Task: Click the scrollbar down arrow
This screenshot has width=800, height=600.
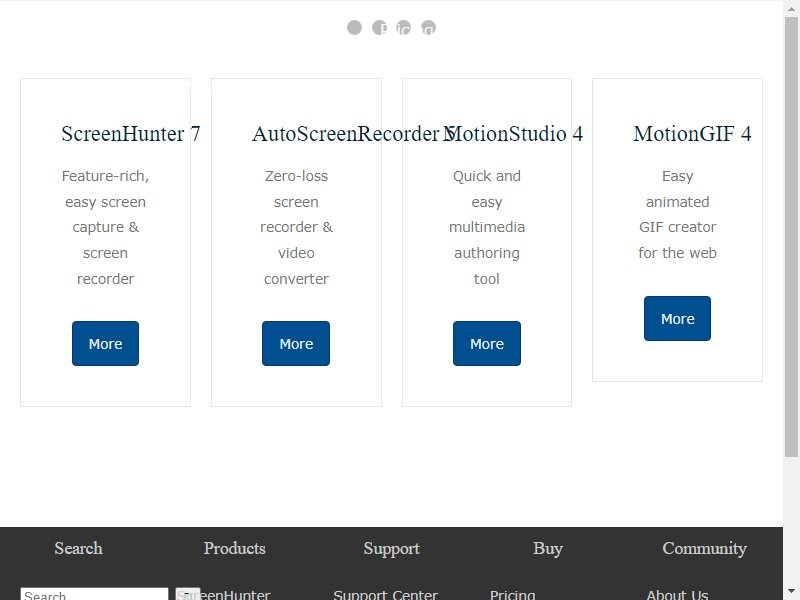Action: click(x=791, y=591)
